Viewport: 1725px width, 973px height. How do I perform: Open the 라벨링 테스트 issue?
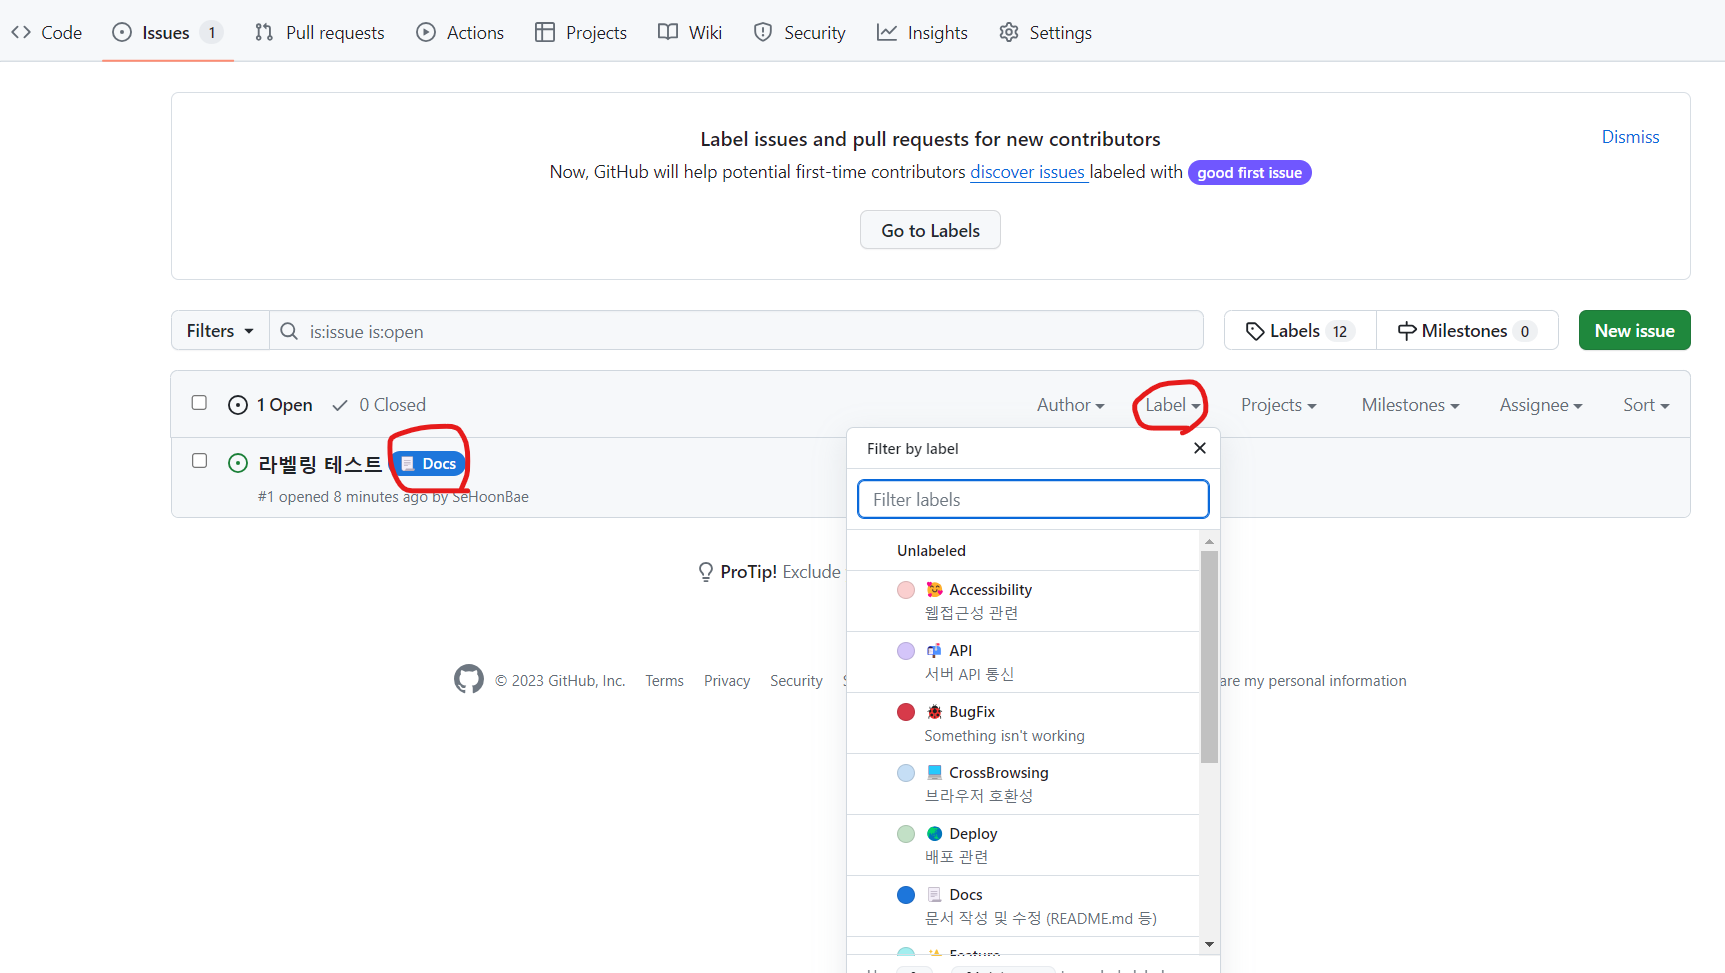point(320,464)
